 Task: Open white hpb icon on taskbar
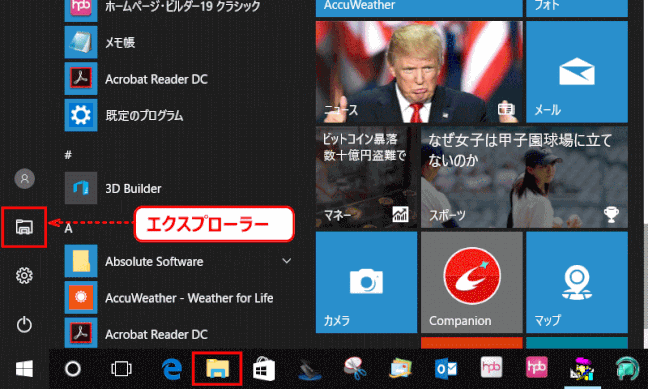point(491,367)
